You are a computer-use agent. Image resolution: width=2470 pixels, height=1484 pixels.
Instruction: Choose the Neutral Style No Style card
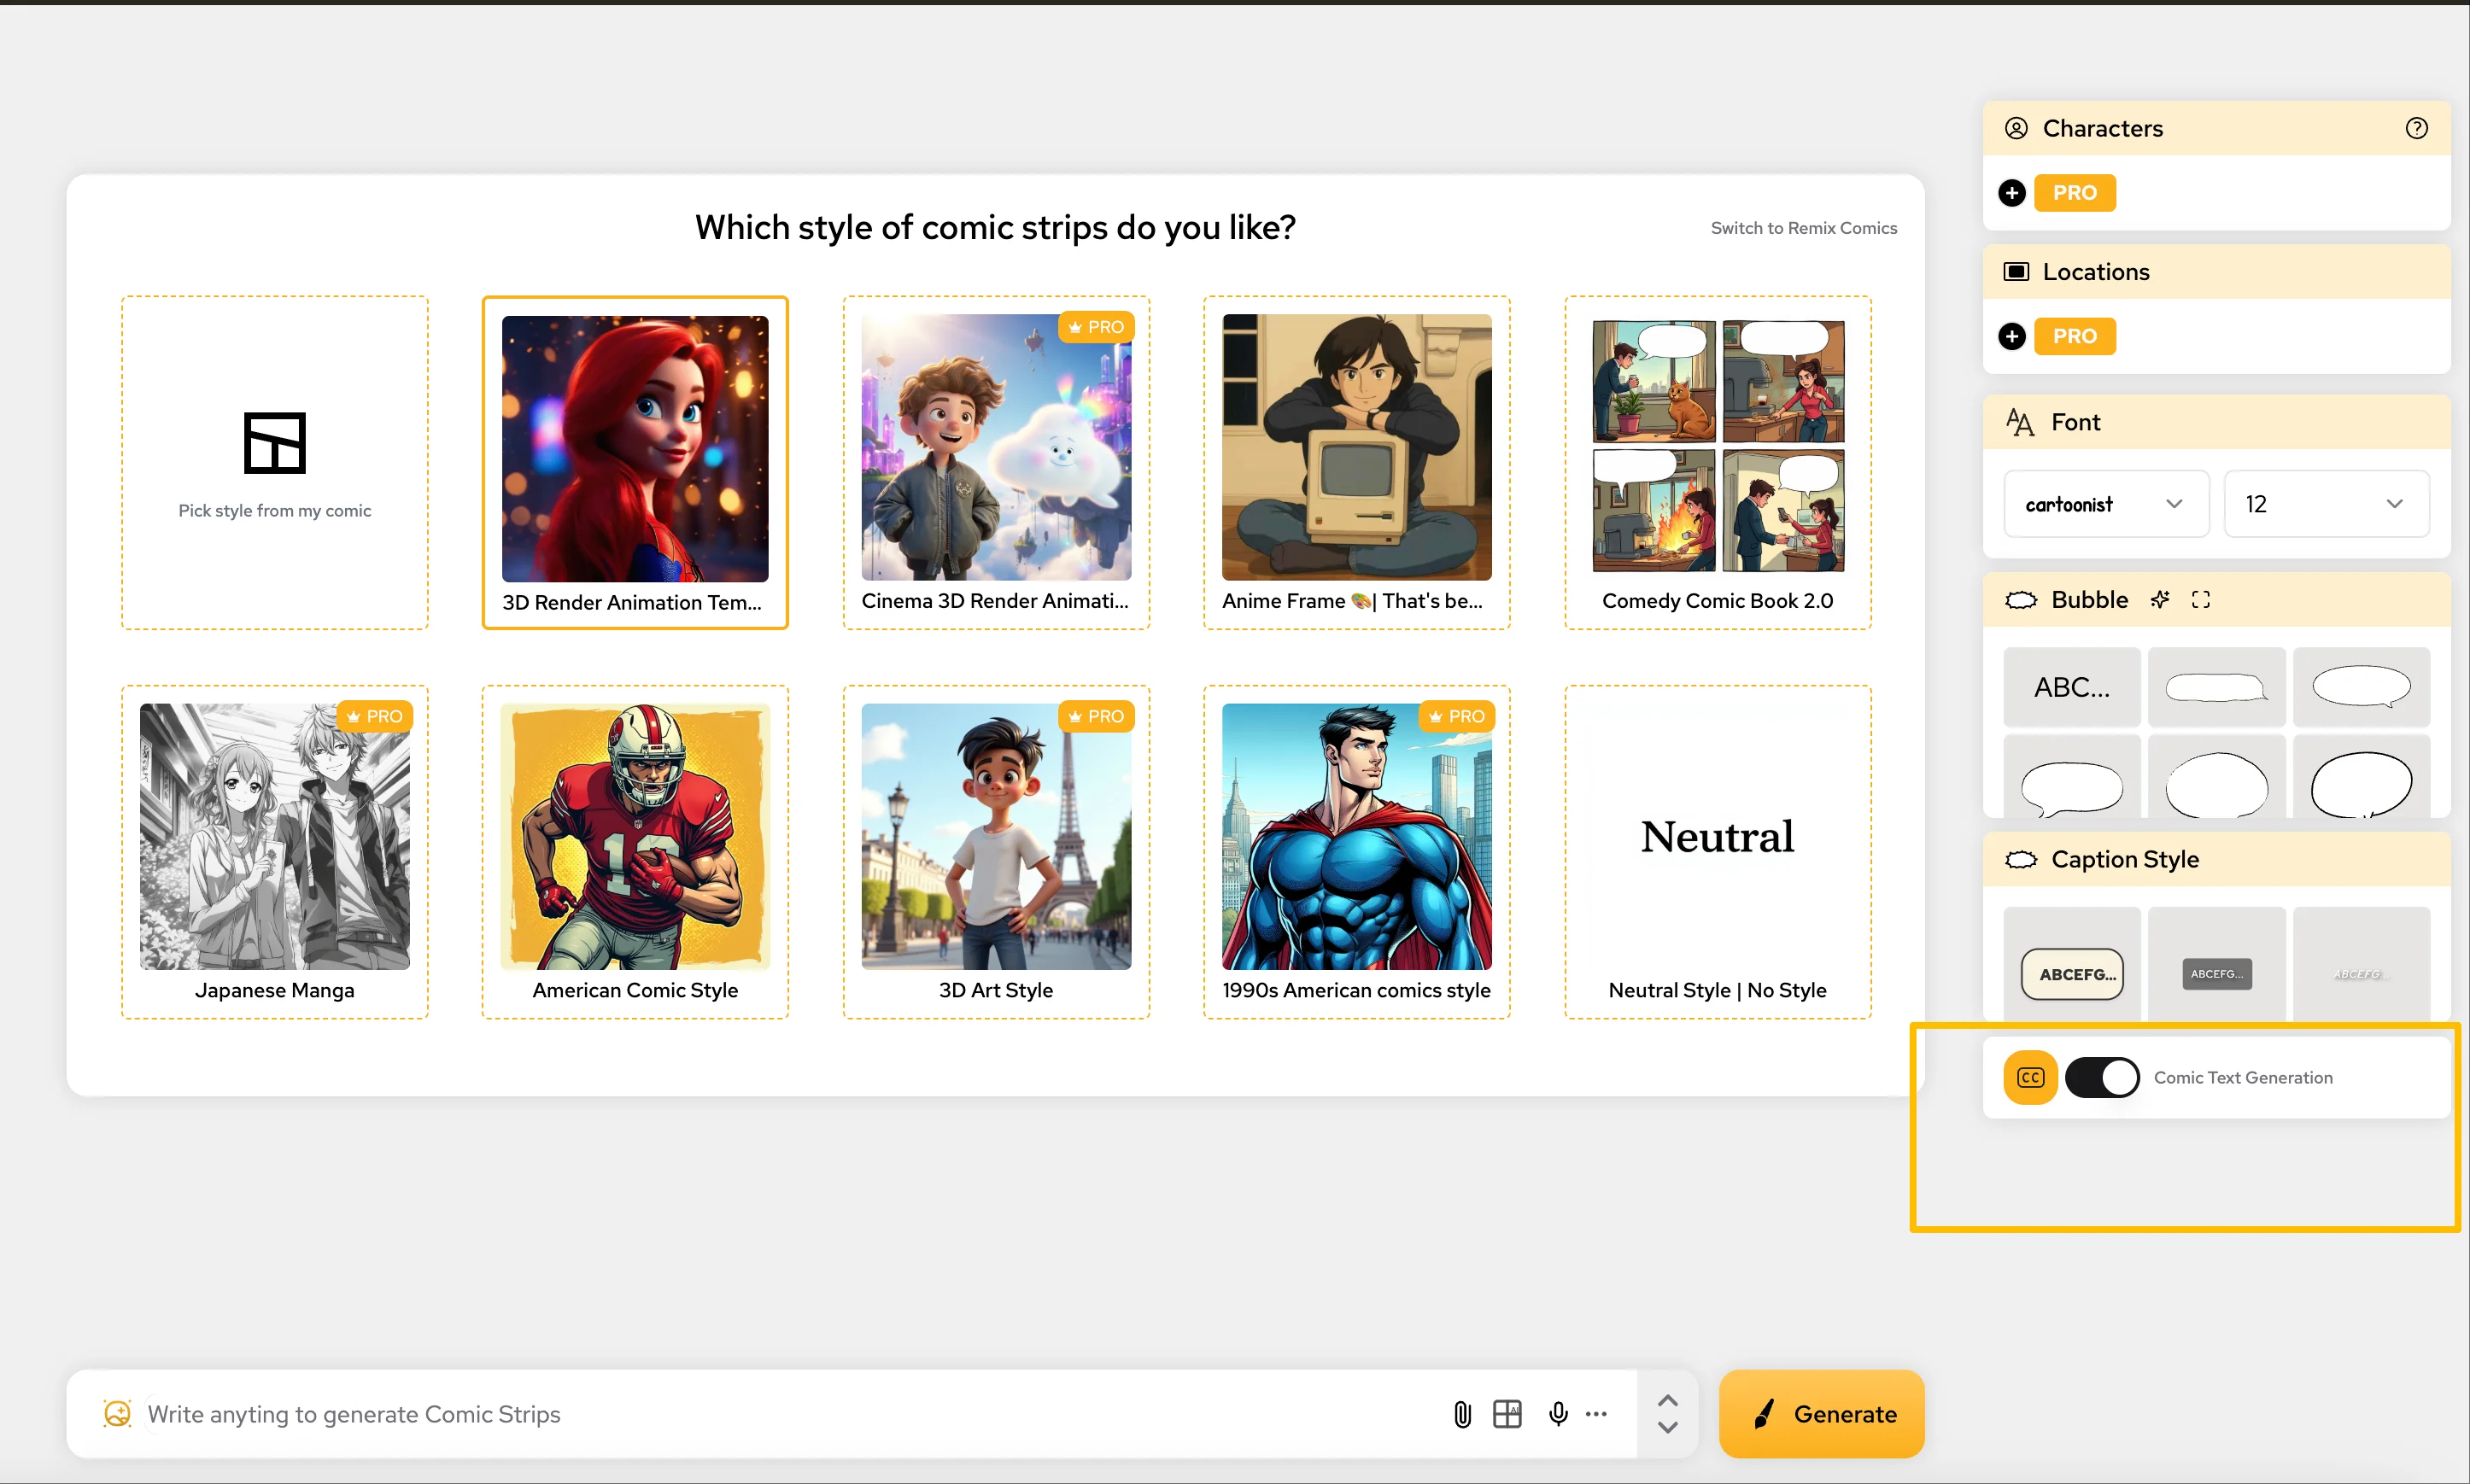(x=1717, y=852)
